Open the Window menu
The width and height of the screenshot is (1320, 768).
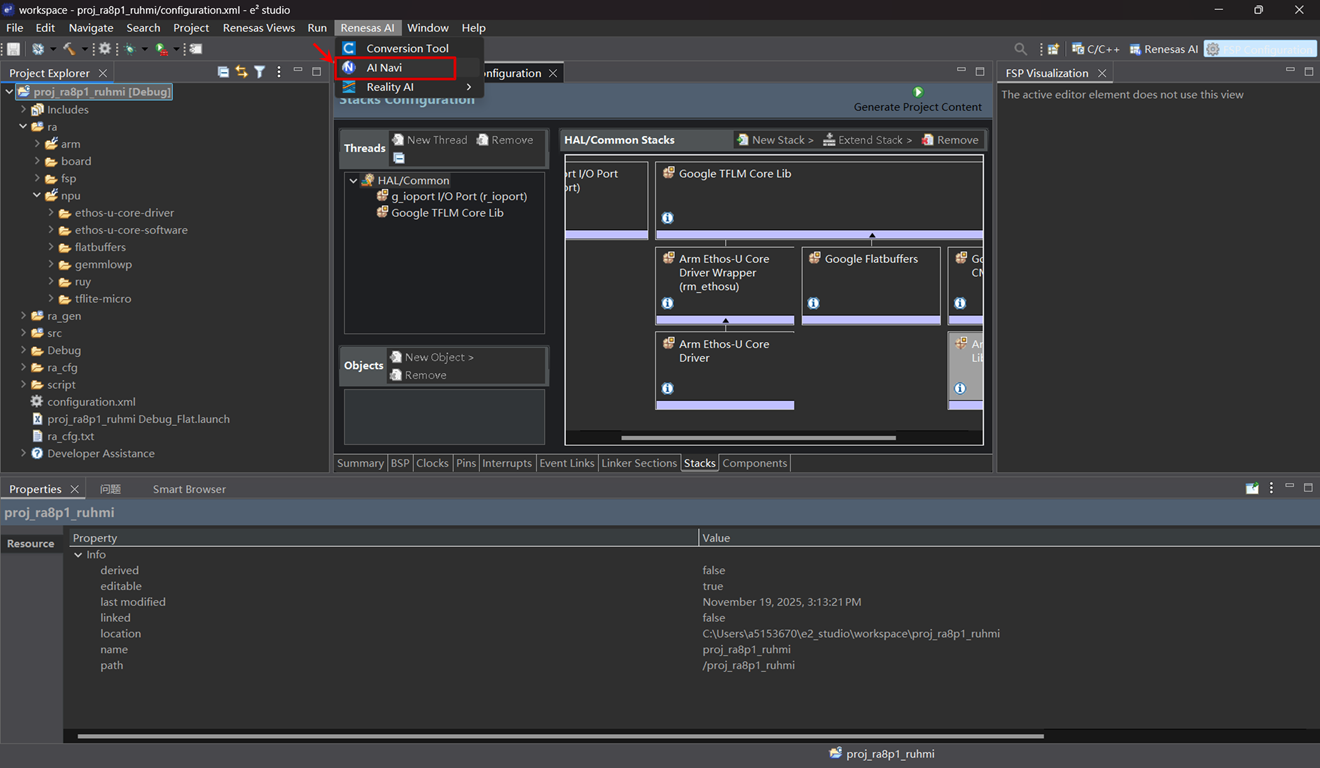[x=428, y=28]
